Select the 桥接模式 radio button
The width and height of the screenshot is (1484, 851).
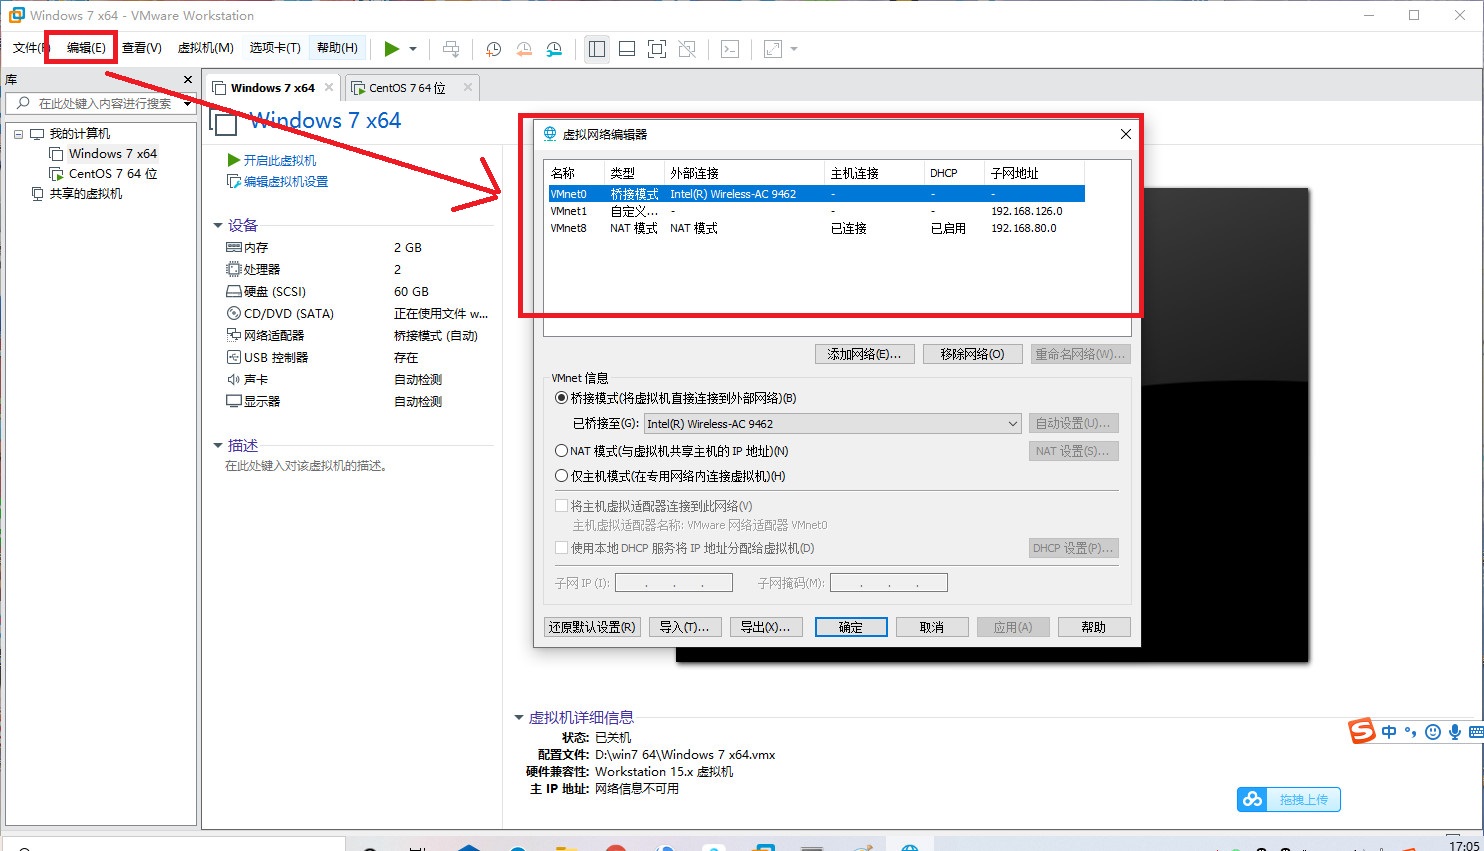tap(562, 398)
